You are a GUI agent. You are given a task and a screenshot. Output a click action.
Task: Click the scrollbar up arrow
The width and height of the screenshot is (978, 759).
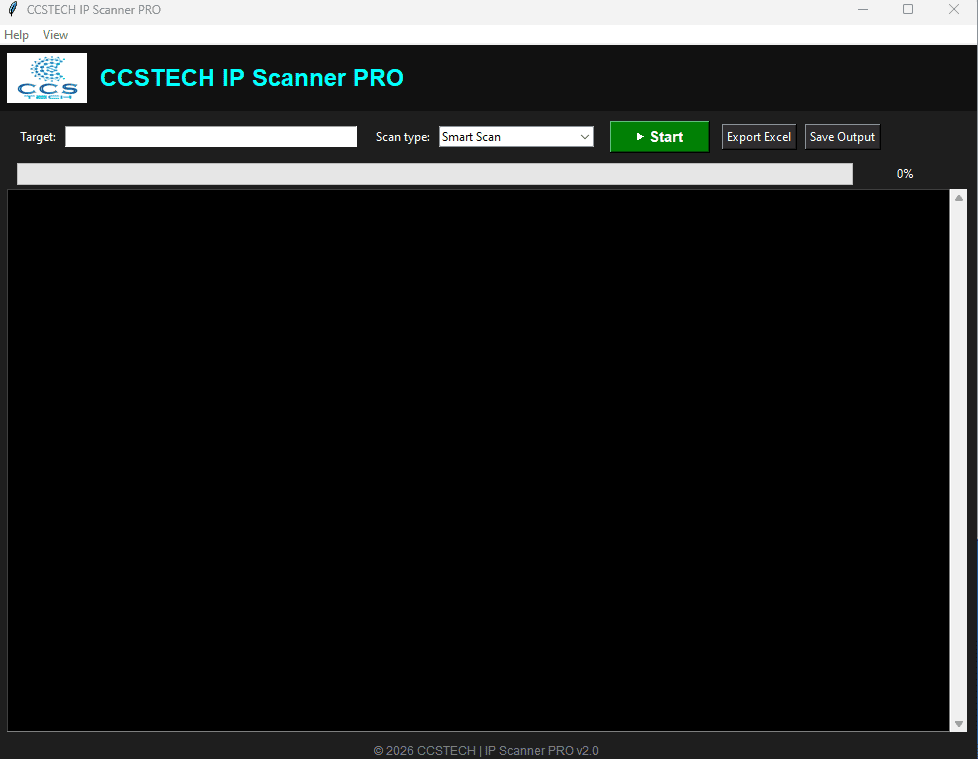(x=959, y=198)
